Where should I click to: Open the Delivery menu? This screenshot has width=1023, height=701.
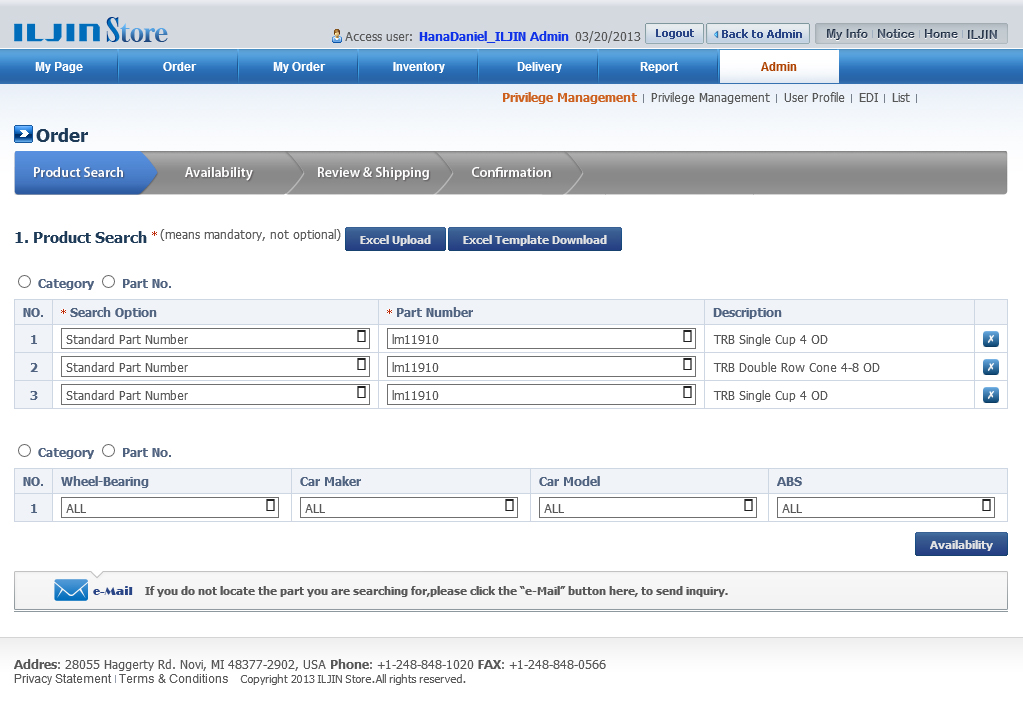(539, 67)
